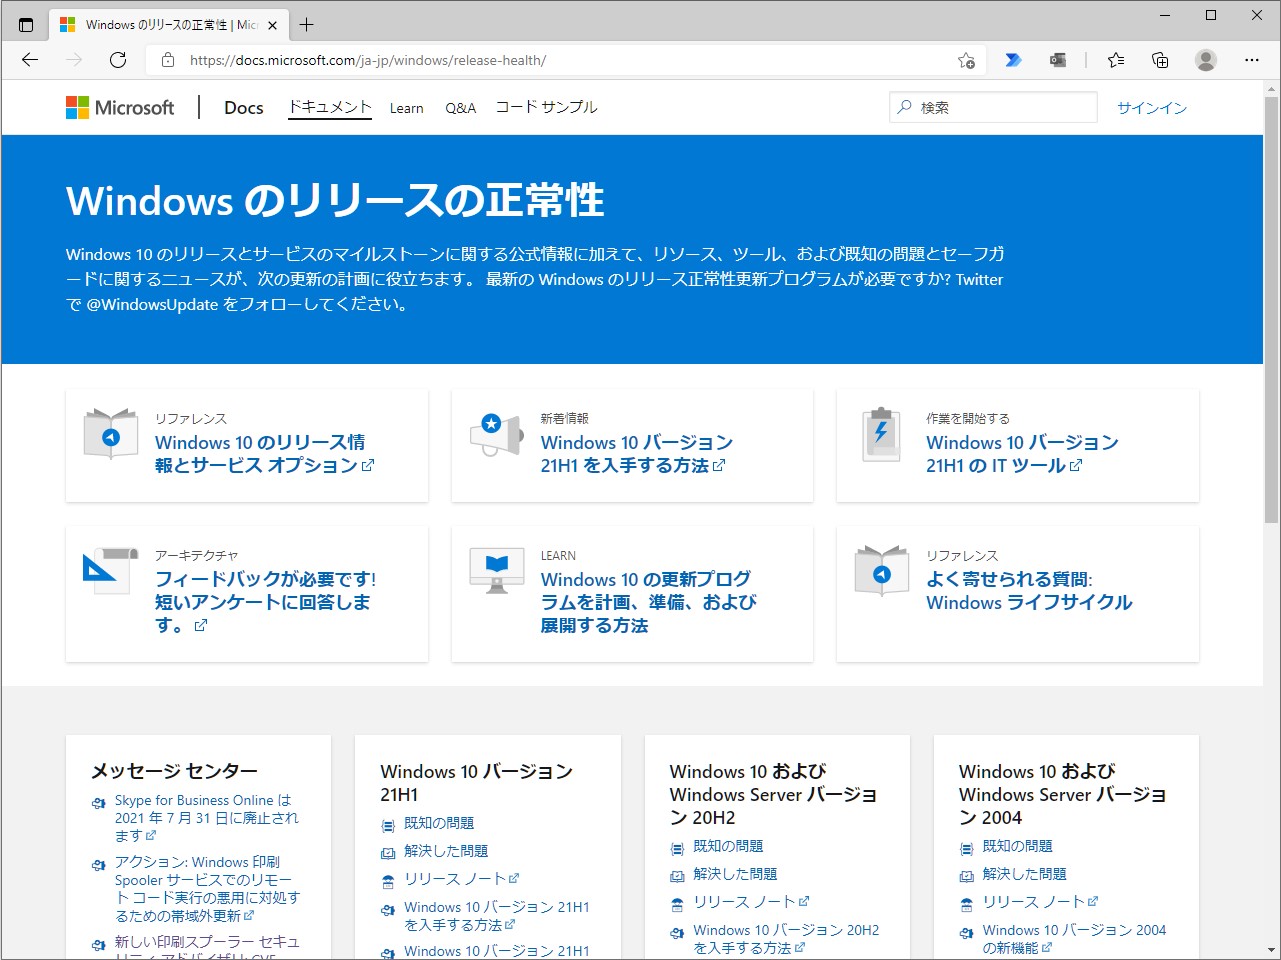Screen dimensions: 1281x960
Task: Click the browser profile avatar icon
Action: pyautogui.click(x=1205, y=60)
